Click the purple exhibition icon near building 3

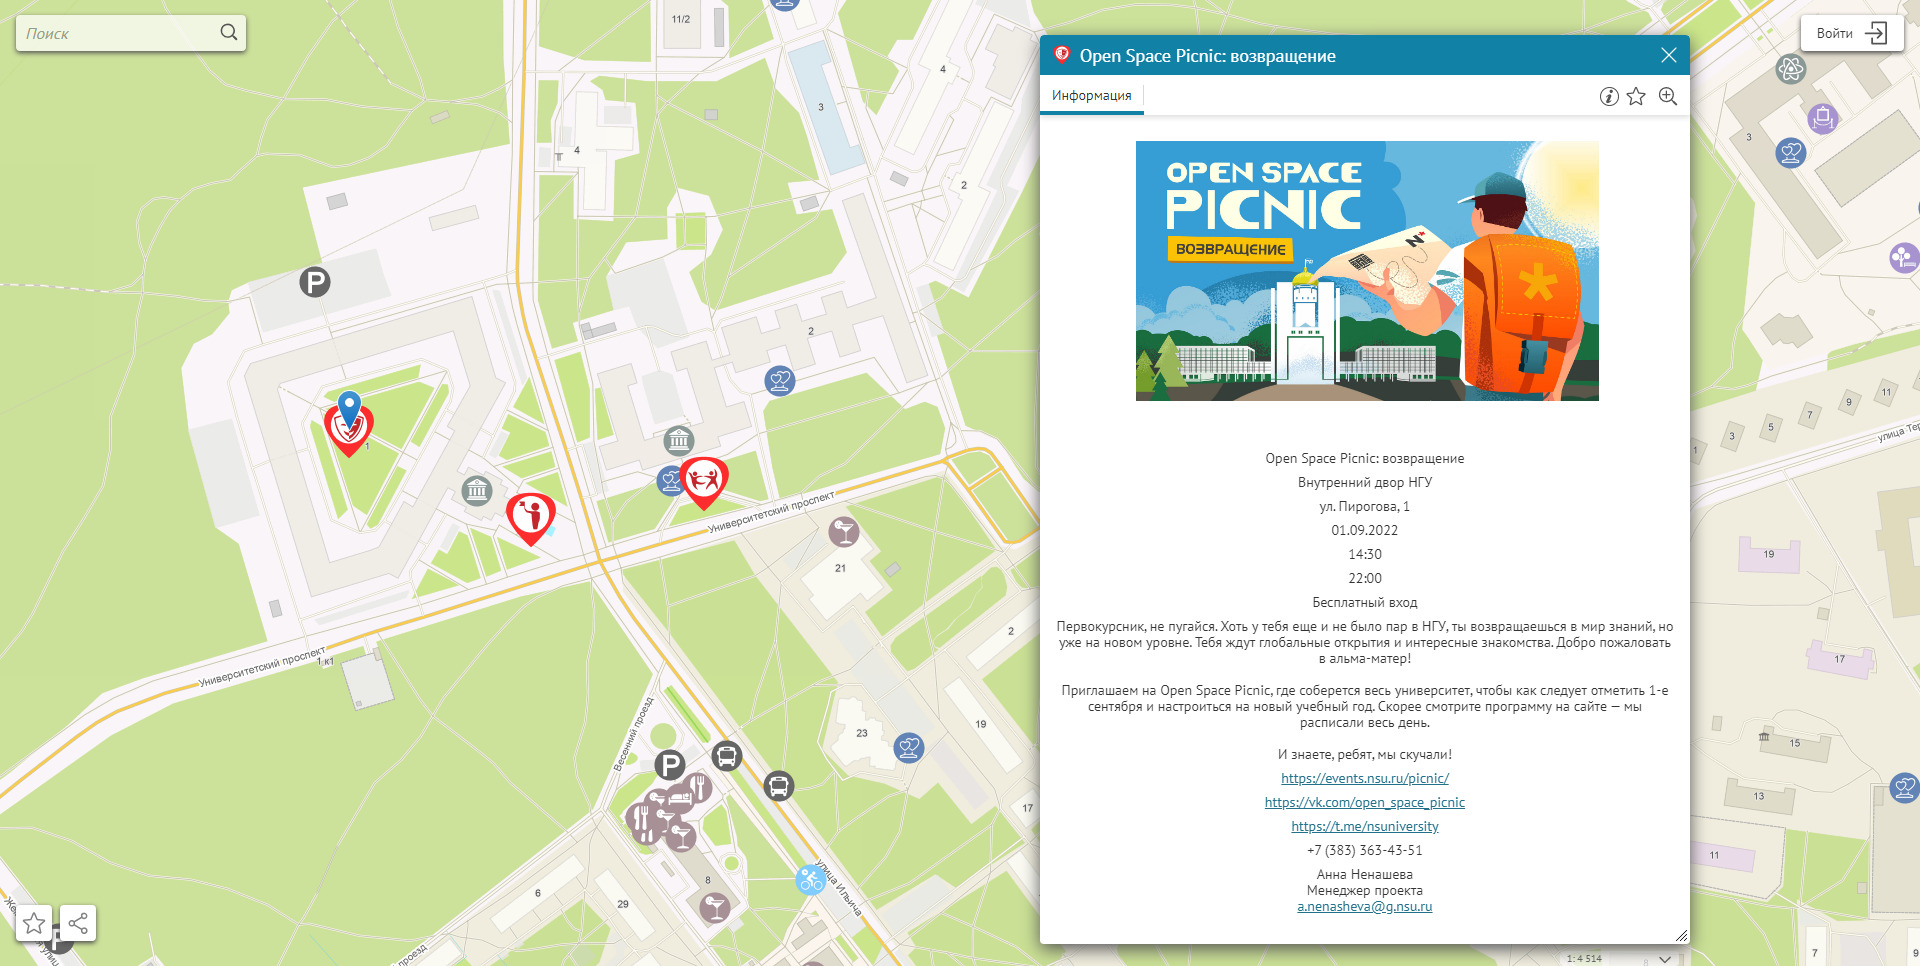[1823, 118]
